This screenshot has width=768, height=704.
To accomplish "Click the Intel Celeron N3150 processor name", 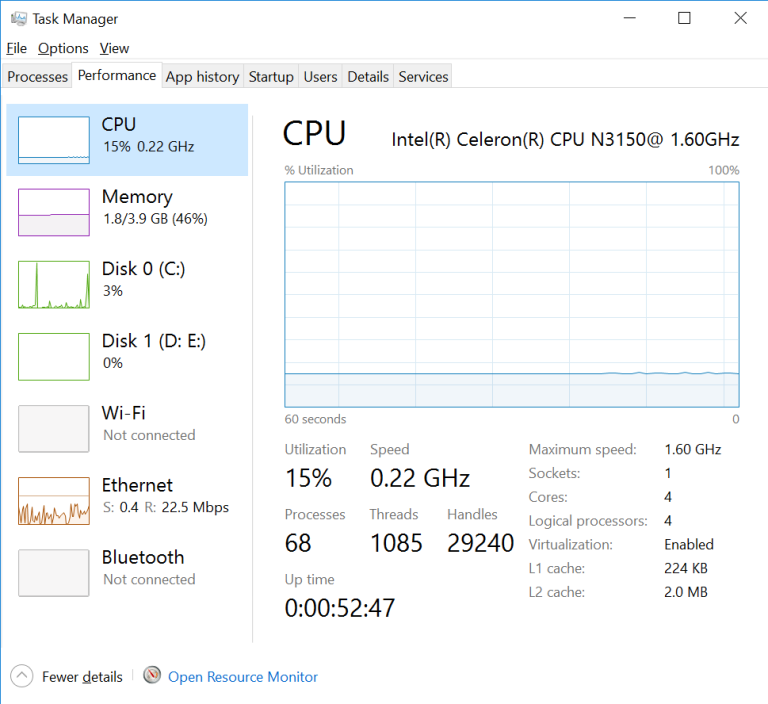I will [x=565, y=140].
